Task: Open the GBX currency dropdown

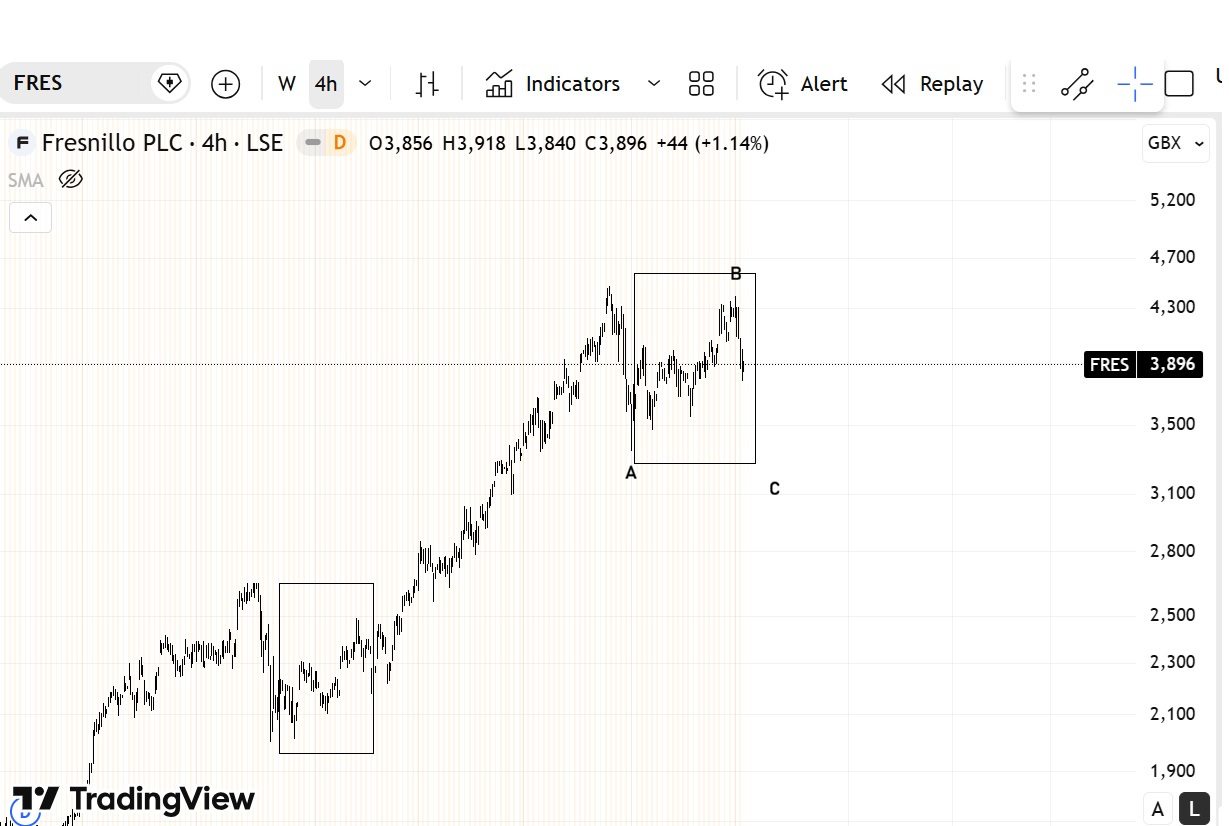Action: pos(1176,143)
